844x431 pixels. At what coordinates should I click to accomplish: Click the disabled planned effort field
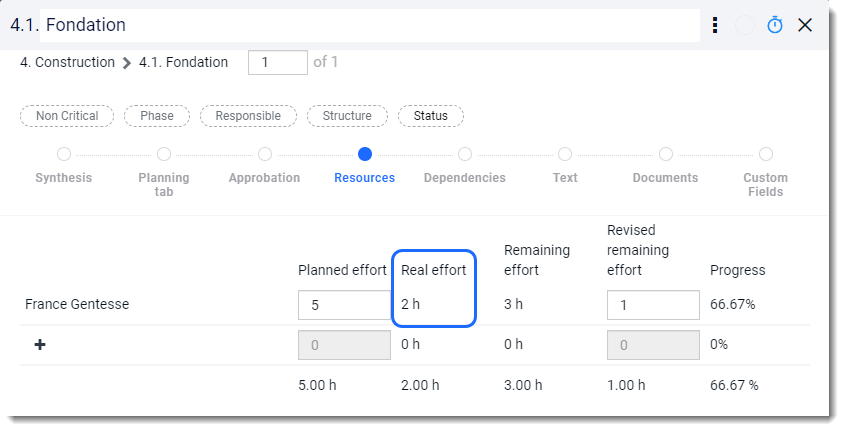(344, 345)
